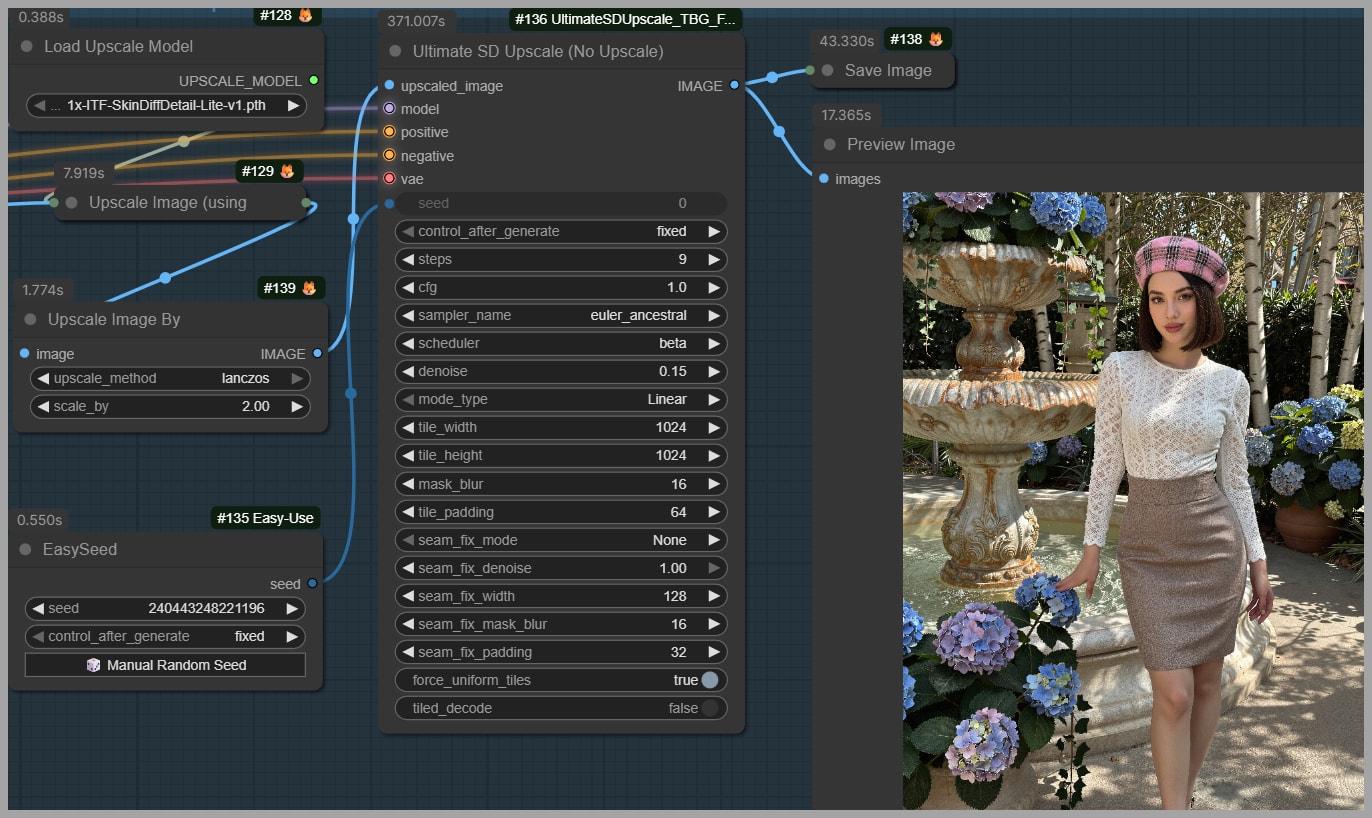
Task: Collapse the Save Image node using its dot
Action: pyautogui.click(x=827, y=70)
